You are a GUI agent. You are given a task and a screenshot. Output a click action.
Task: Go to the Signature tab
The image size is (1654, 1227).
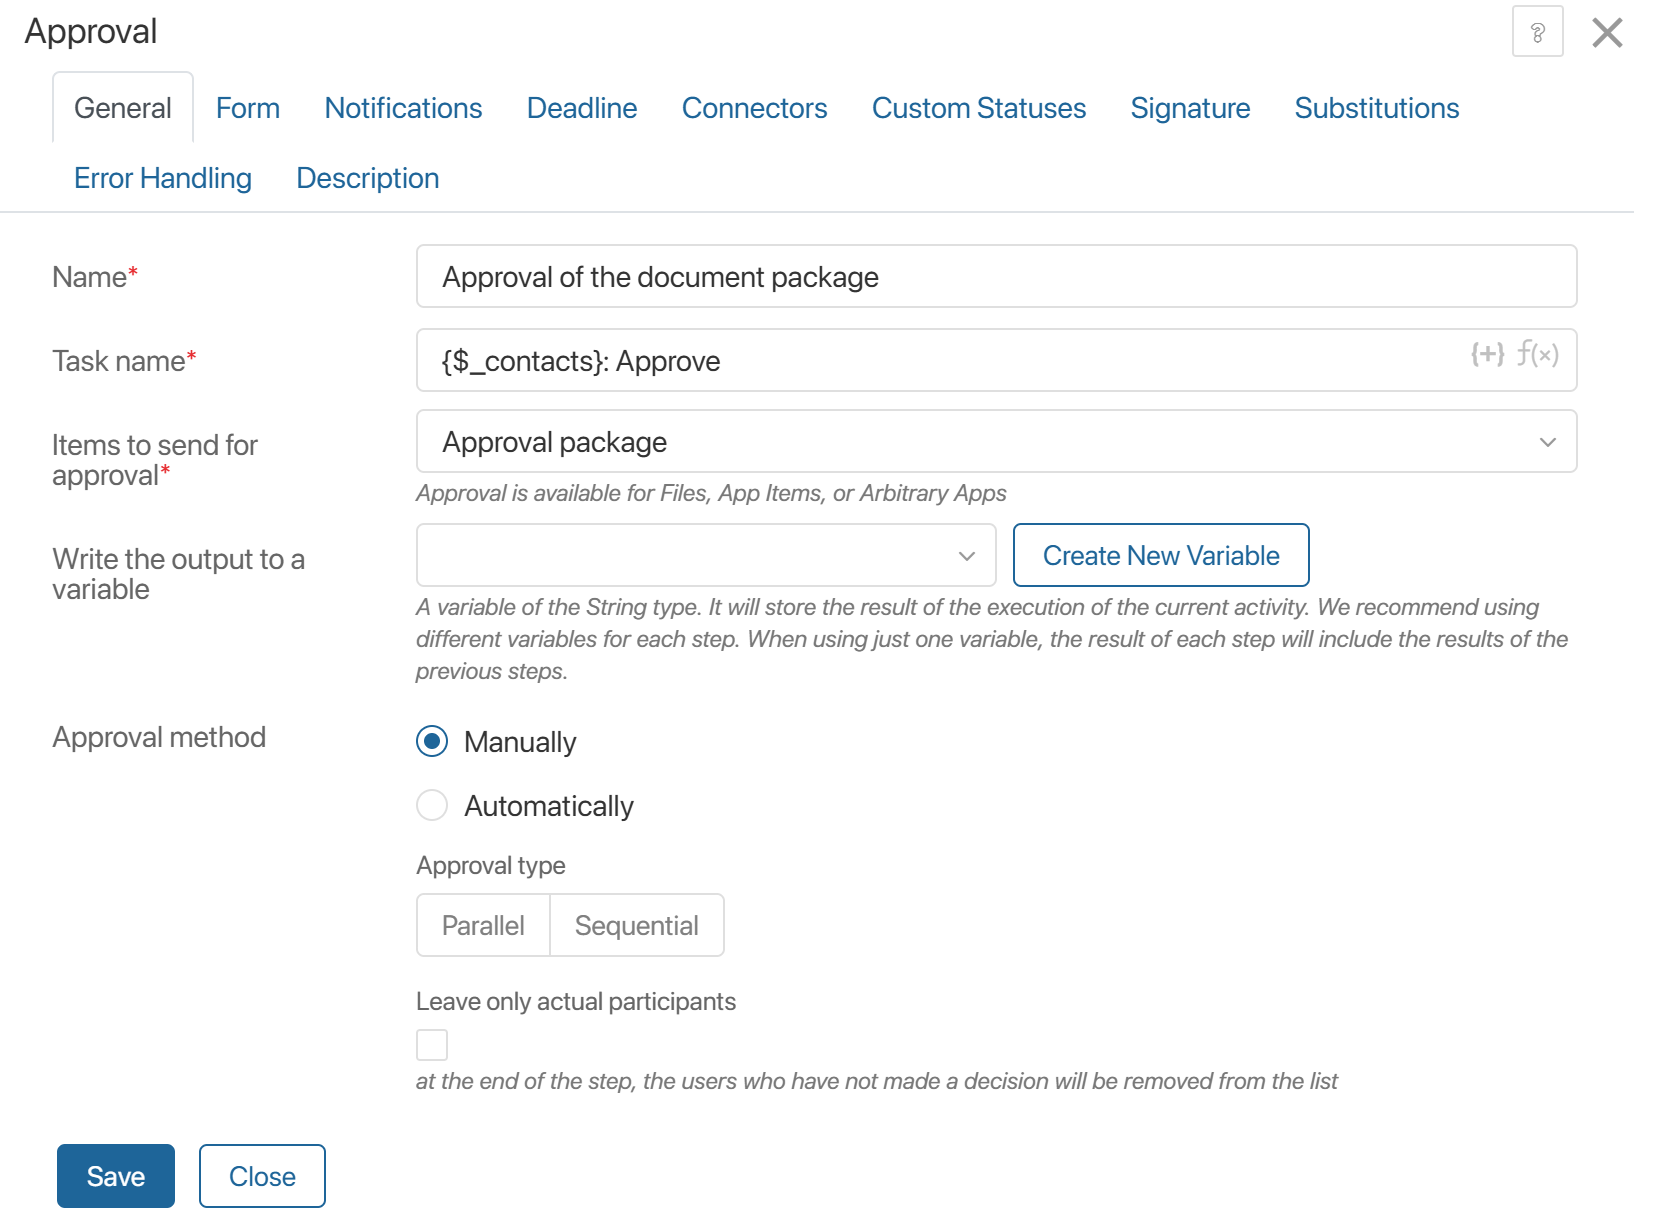pos(1190,108)
